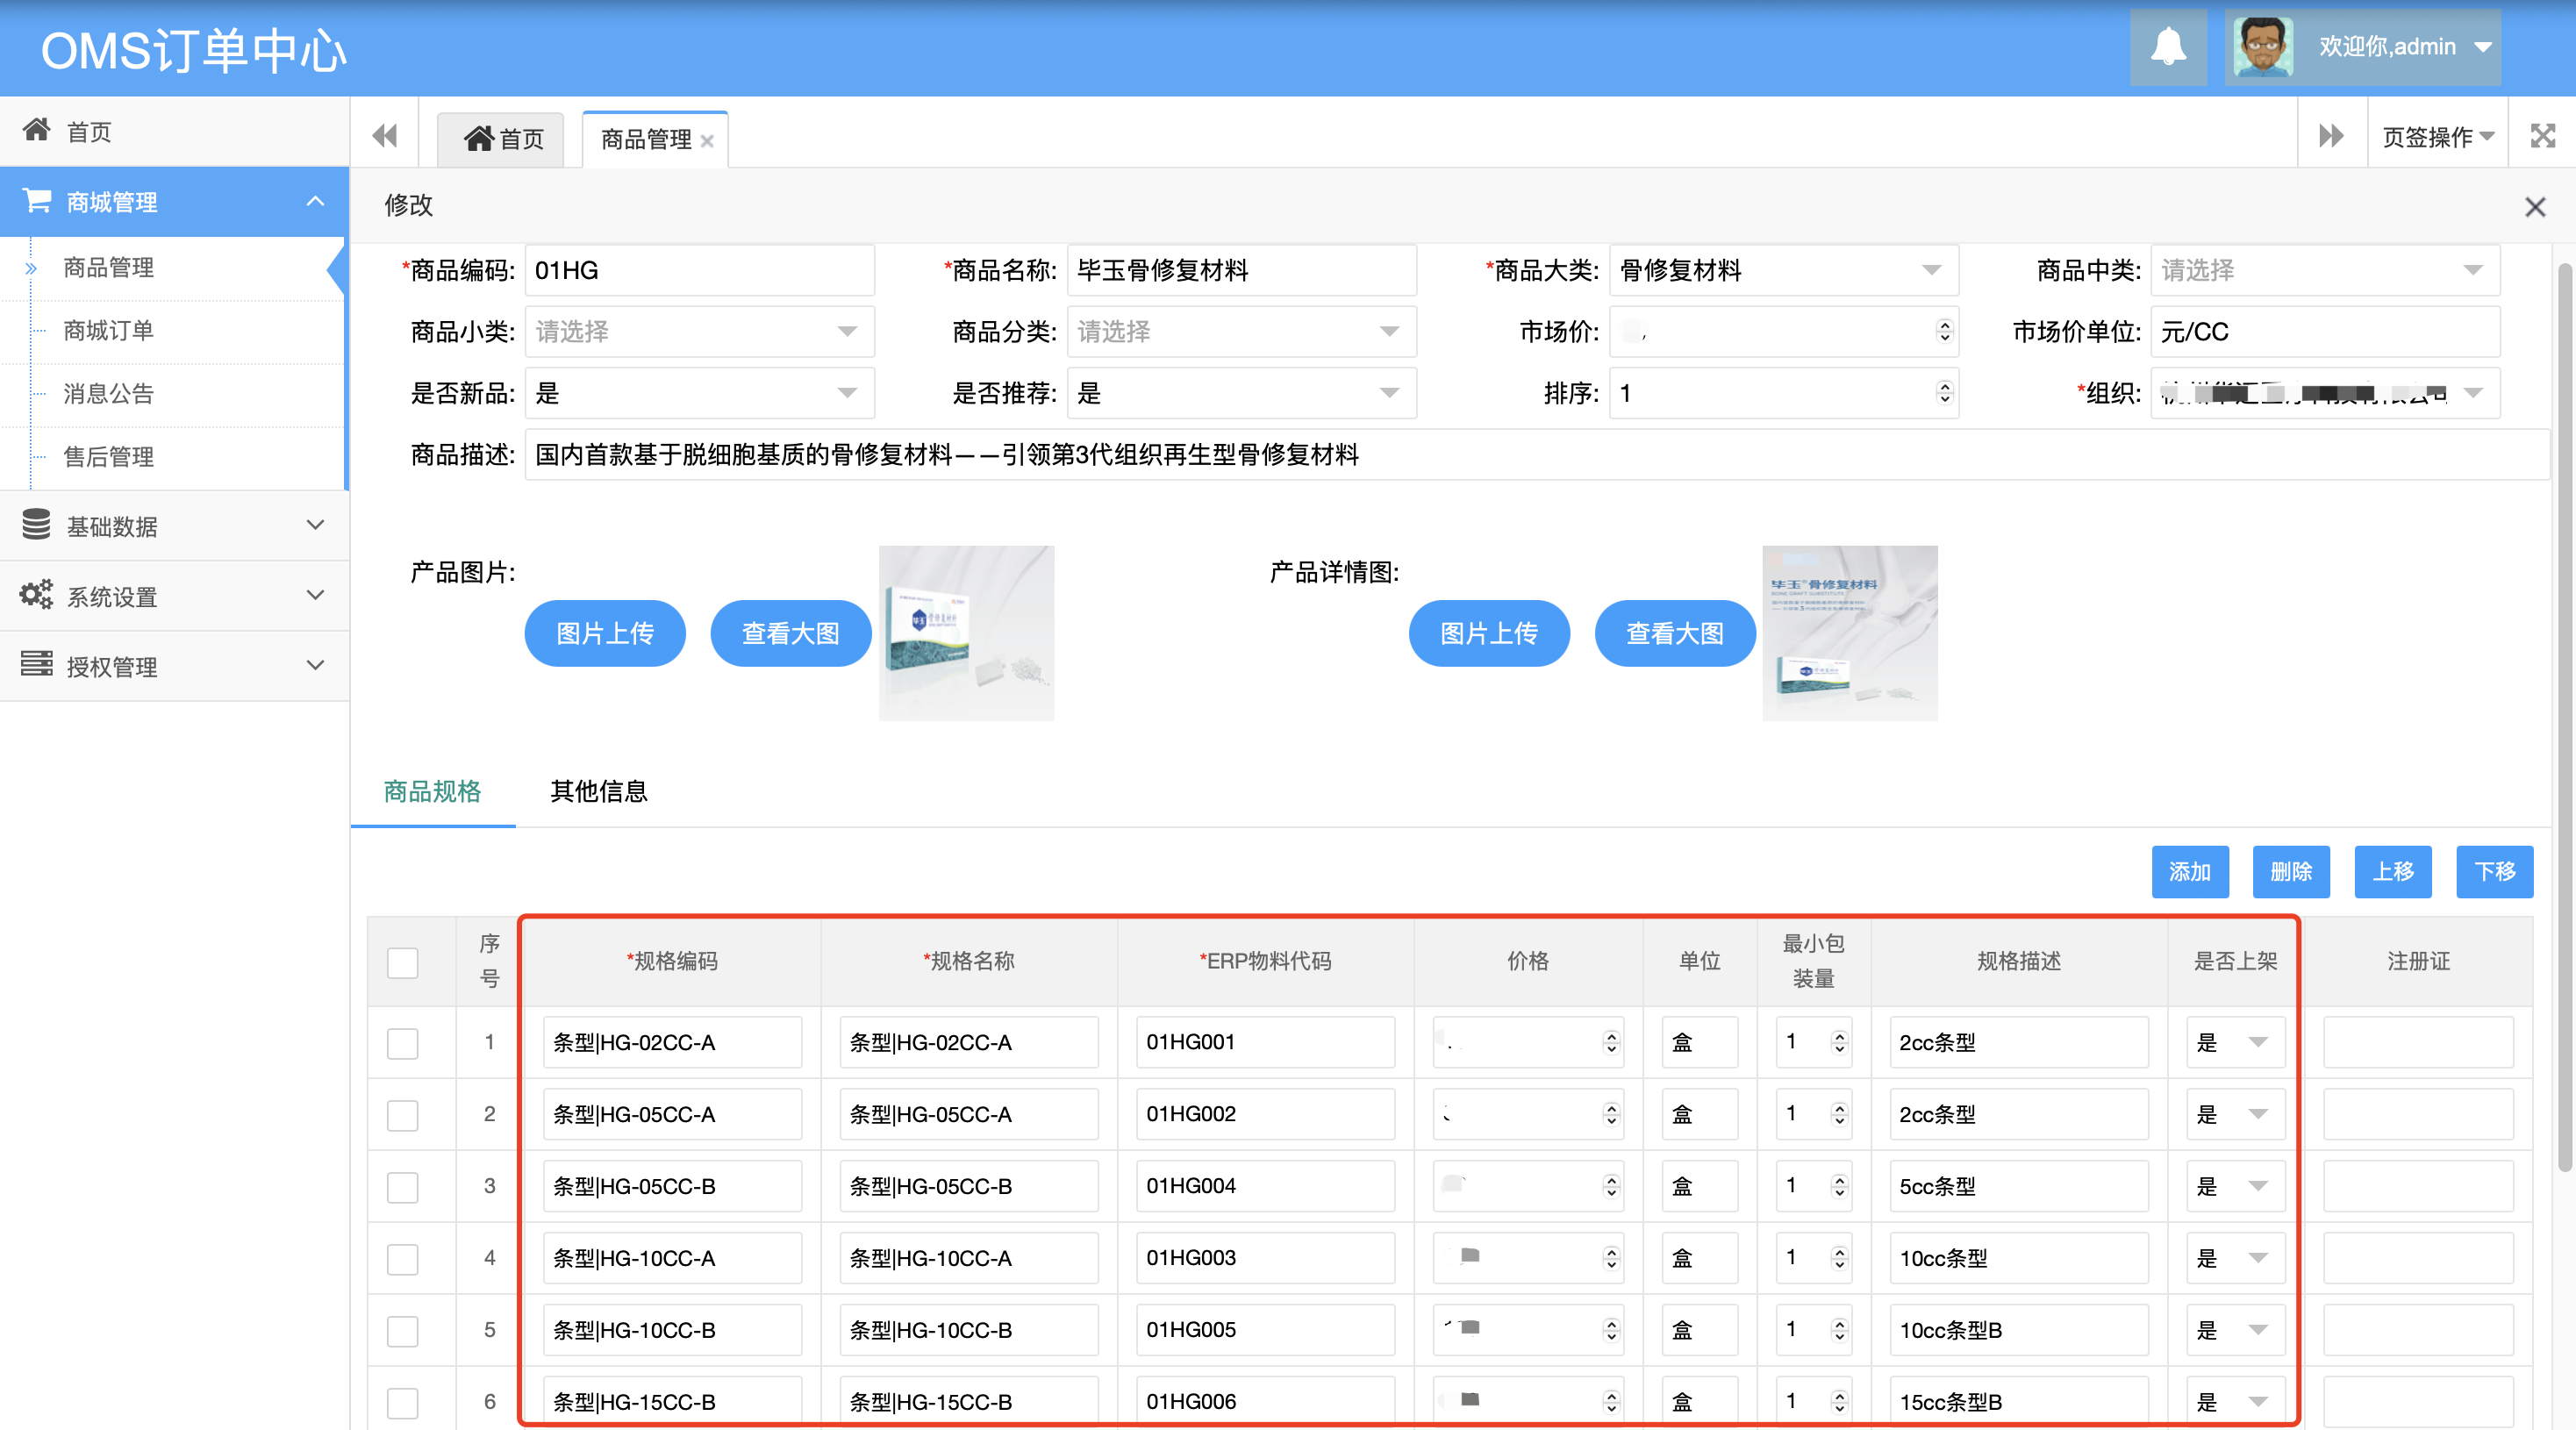Click the server icon for 授权管理

(x=36, y=664)
